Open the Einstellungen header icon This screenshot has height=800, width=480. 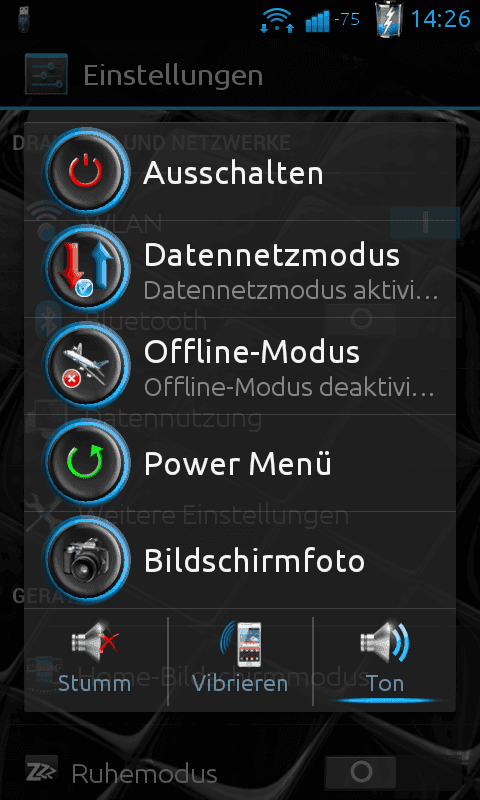[x=46, y=74]
